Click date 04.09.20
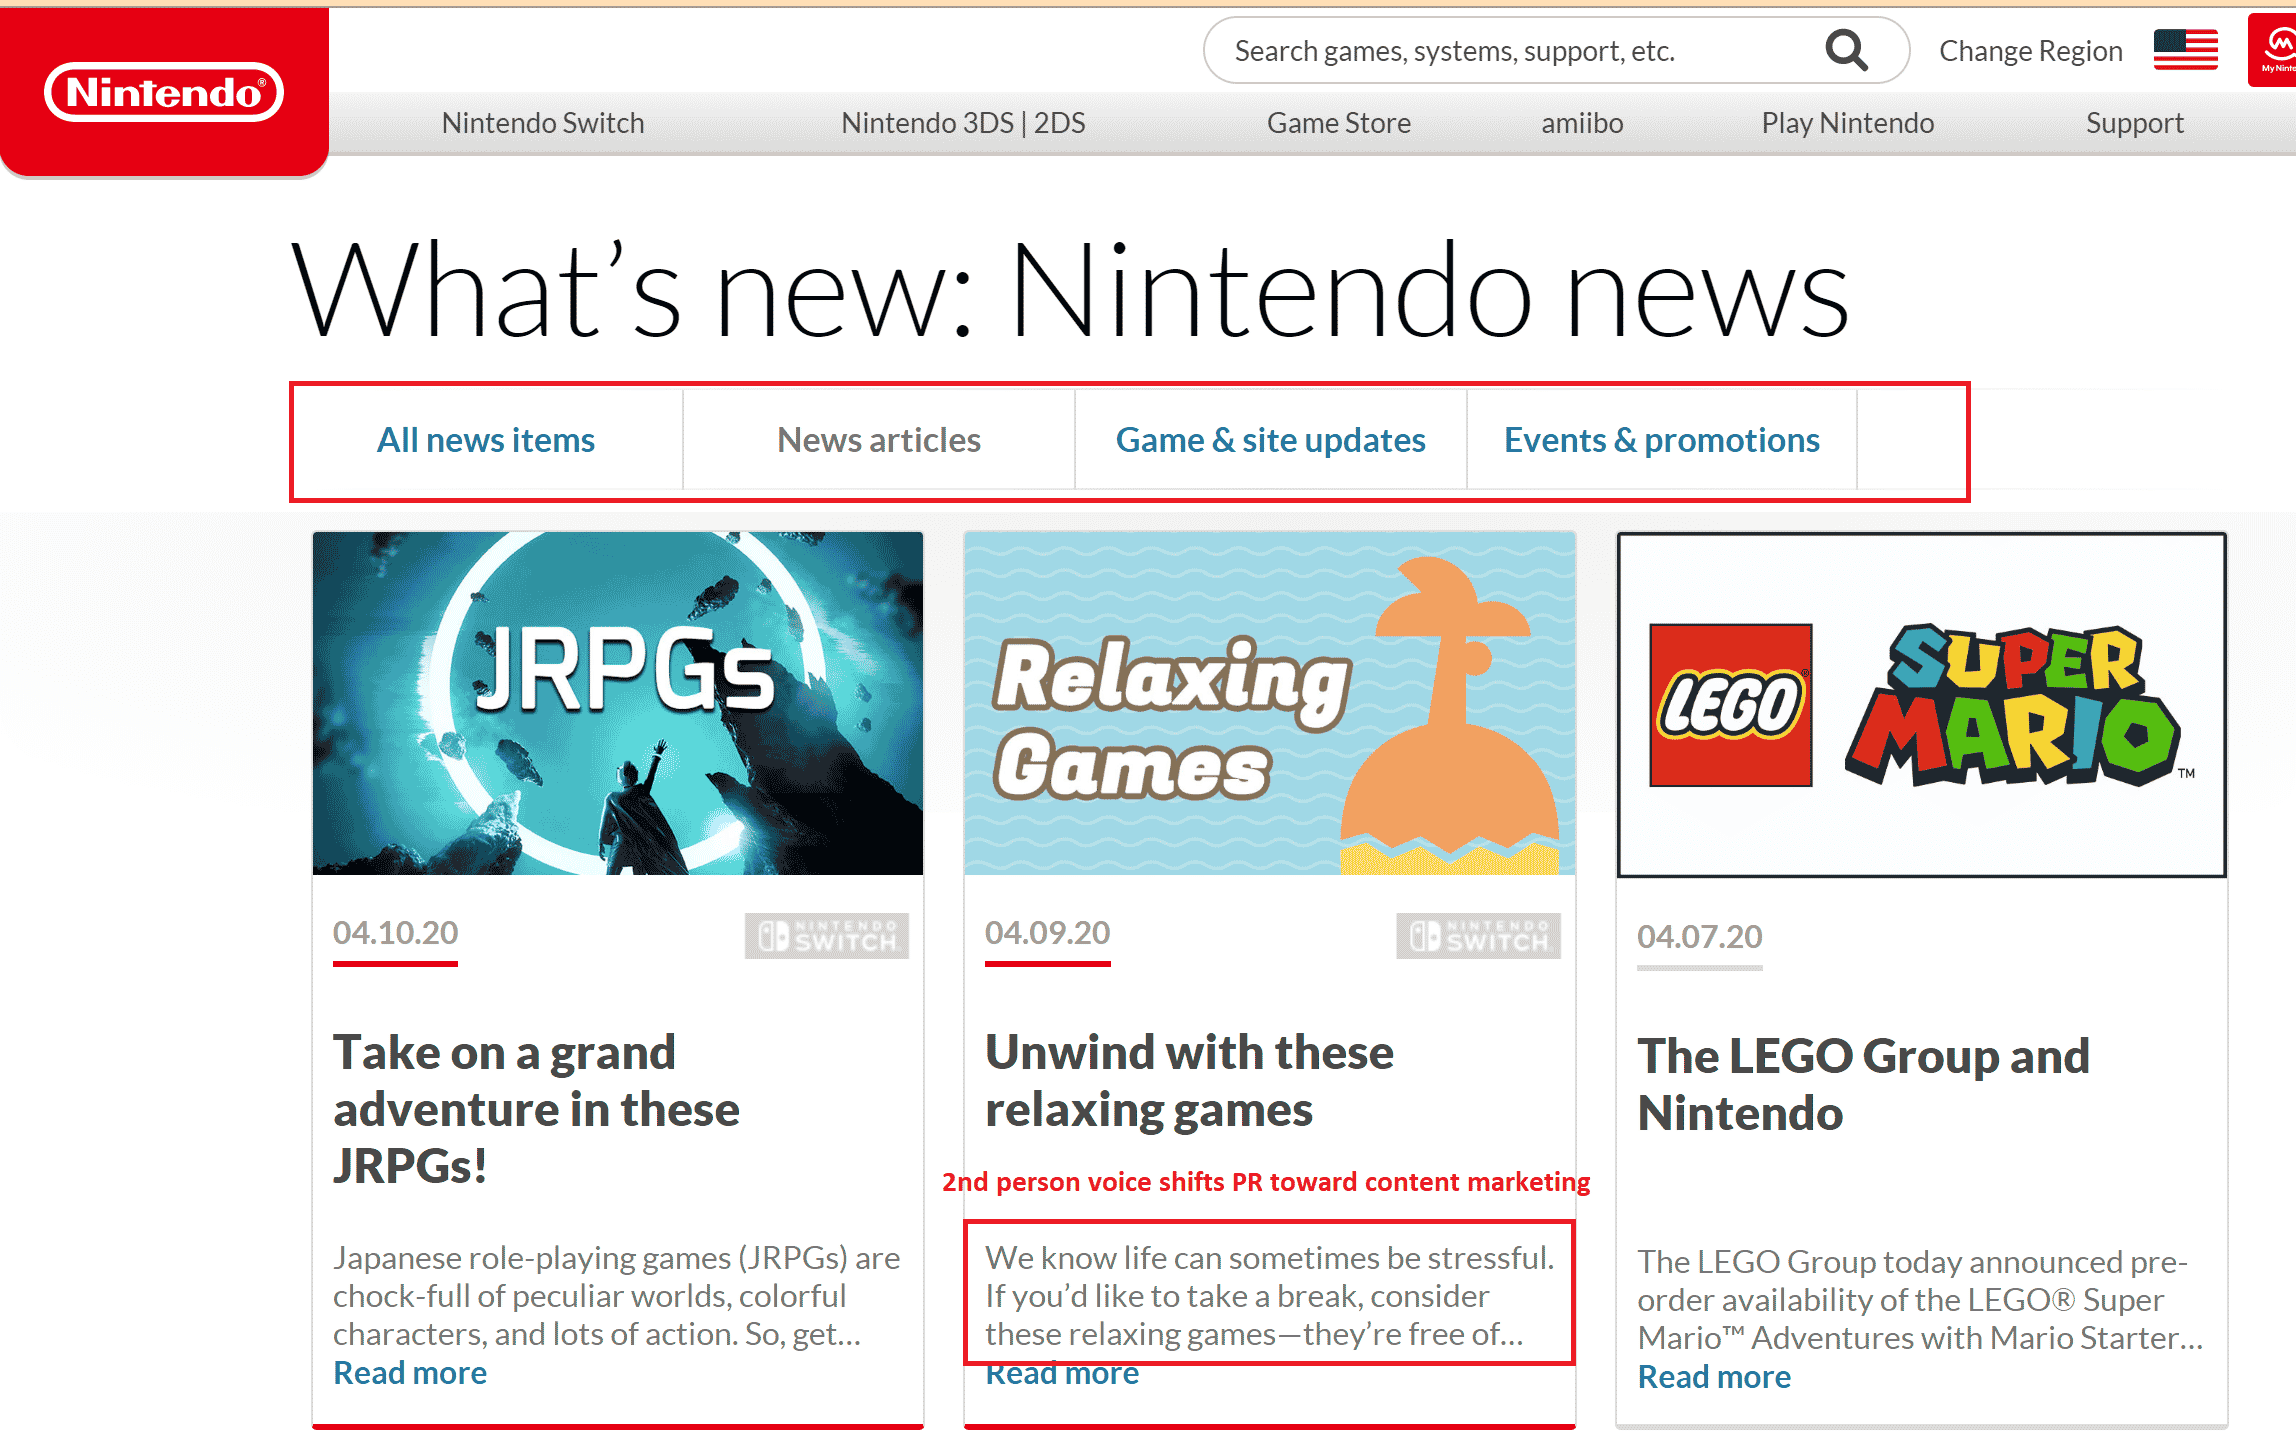The image size is (2296, 1437). (x=1047, y=932)
